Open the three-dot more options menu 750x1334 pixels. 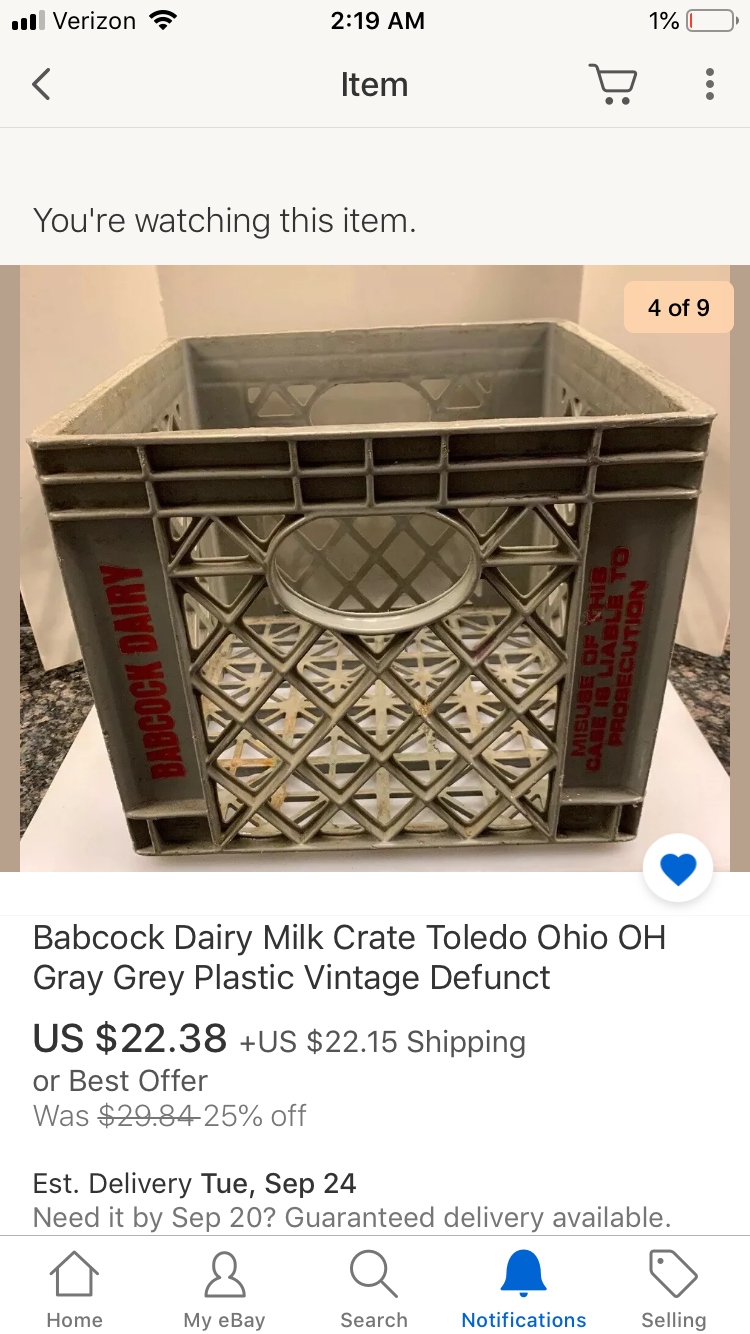click(709, 84)
